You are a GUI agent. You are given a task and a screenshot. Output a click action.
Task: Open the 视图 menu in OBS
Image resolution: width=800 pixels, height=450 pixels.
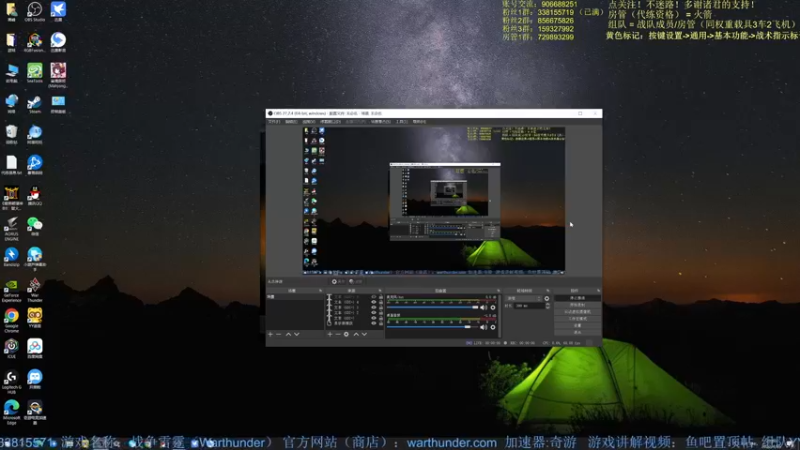[309, 122]
